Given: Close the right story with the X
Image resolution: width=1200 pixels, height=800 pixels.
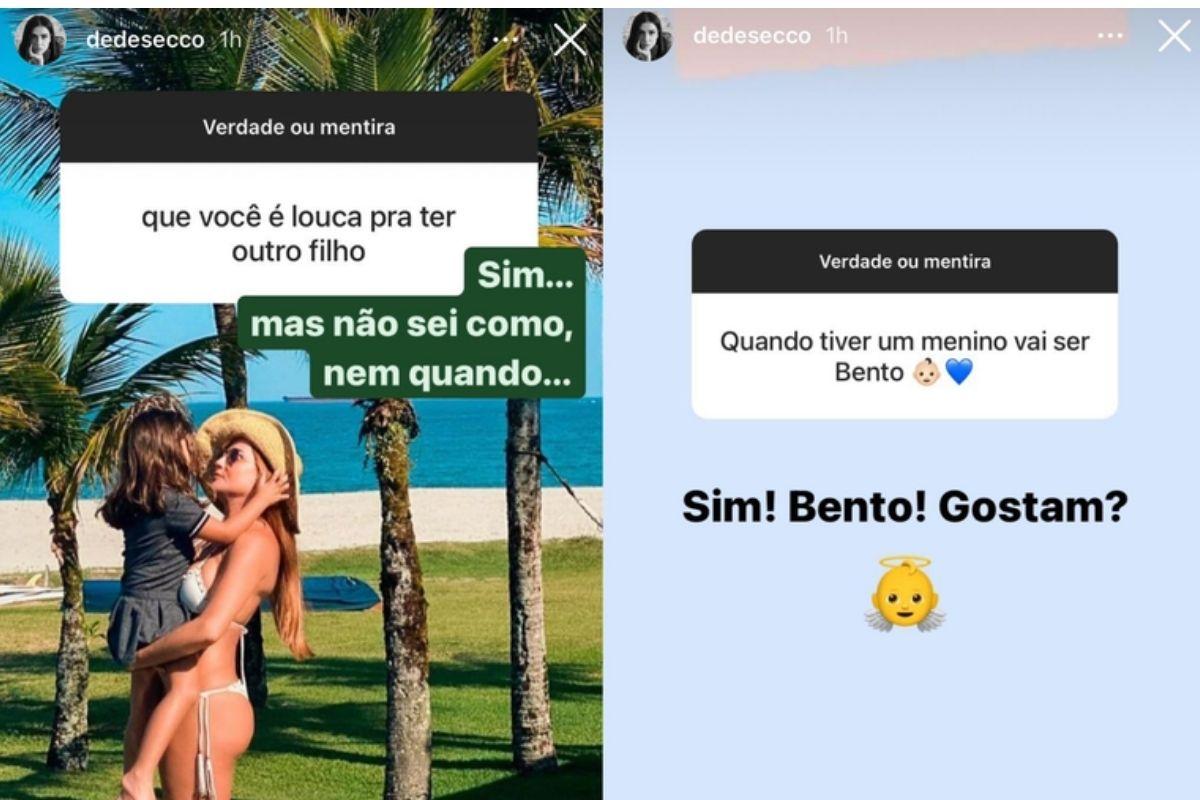Looking at the screenshot, I should pyautogui.click(x=1174, y=36).
